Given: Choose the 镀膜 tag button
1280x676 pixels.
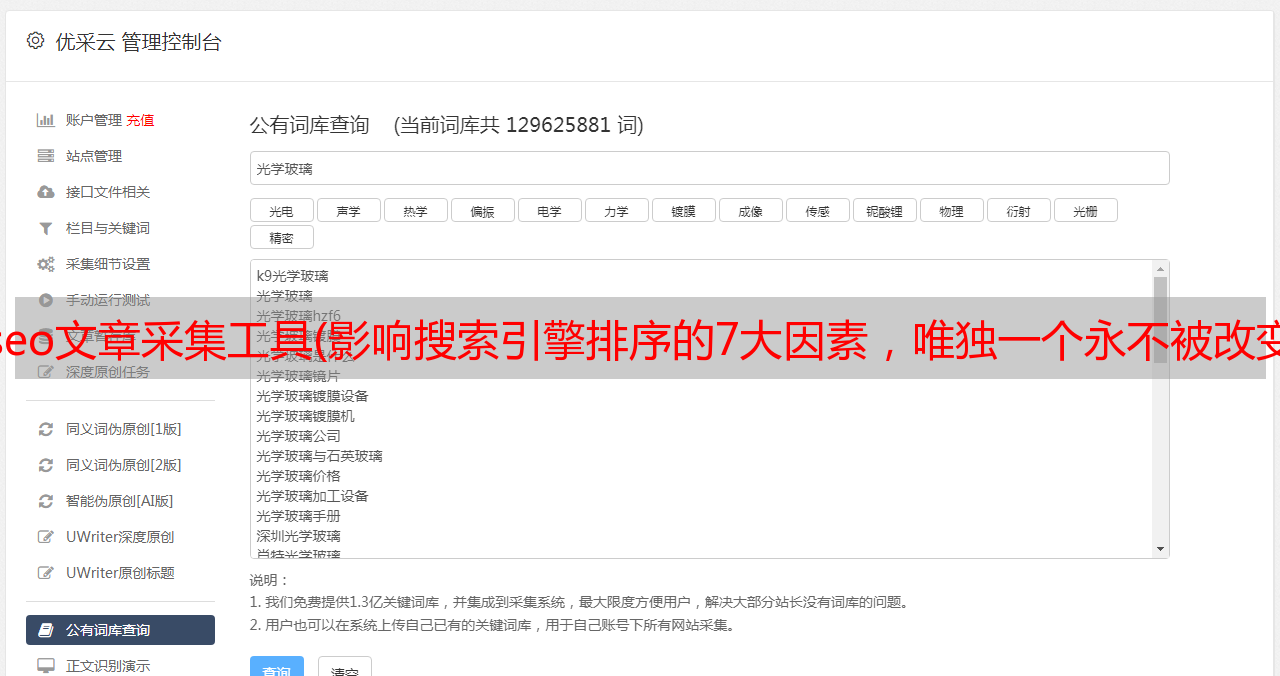Looking at the screenshot, I should pos(683,210).
